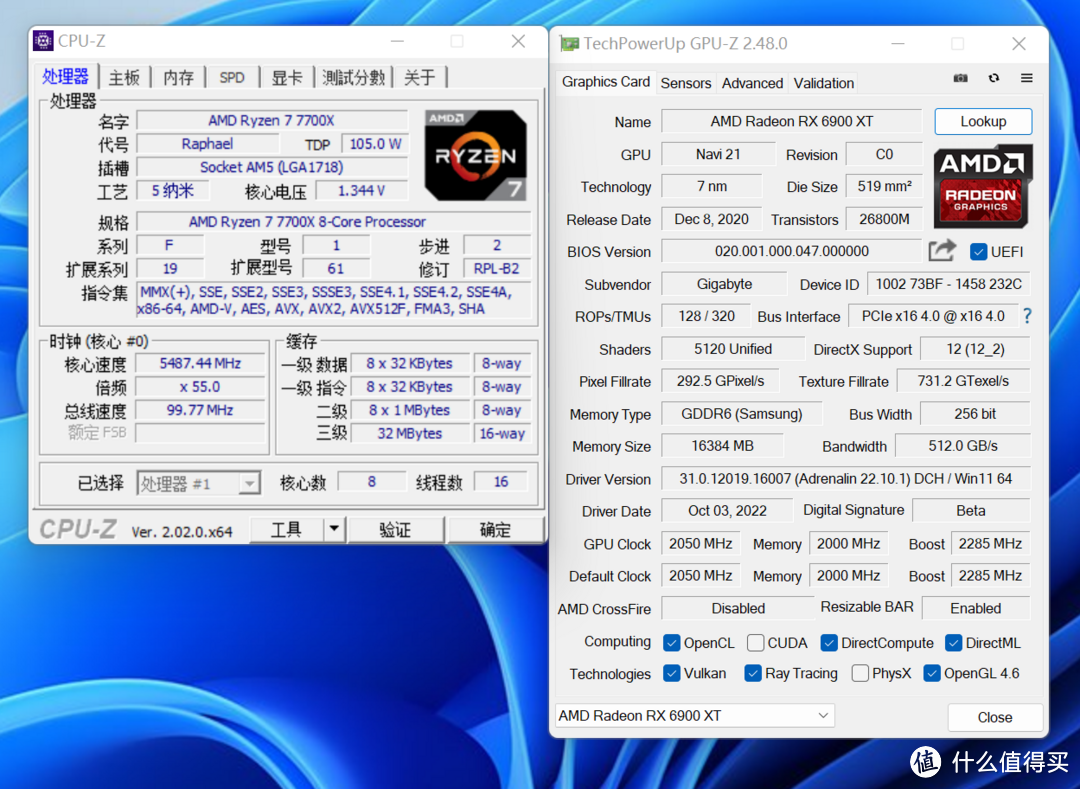Image resolution: width=1080 pixels, height=789 pixels.
Task: Click the GPU-Z screenshot camera icon
Action: coord(960,78)
